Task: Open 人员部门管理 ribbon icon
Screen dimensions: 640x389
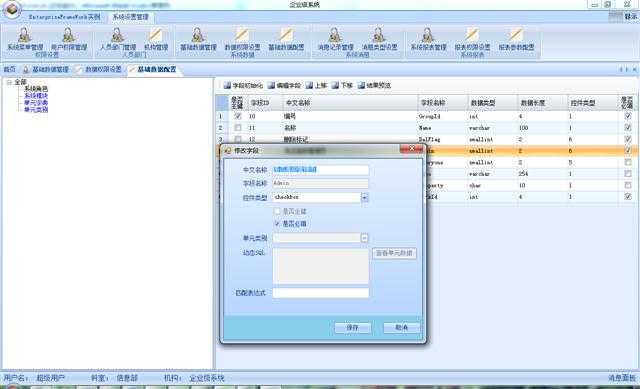Action: [x=118, y=39]
